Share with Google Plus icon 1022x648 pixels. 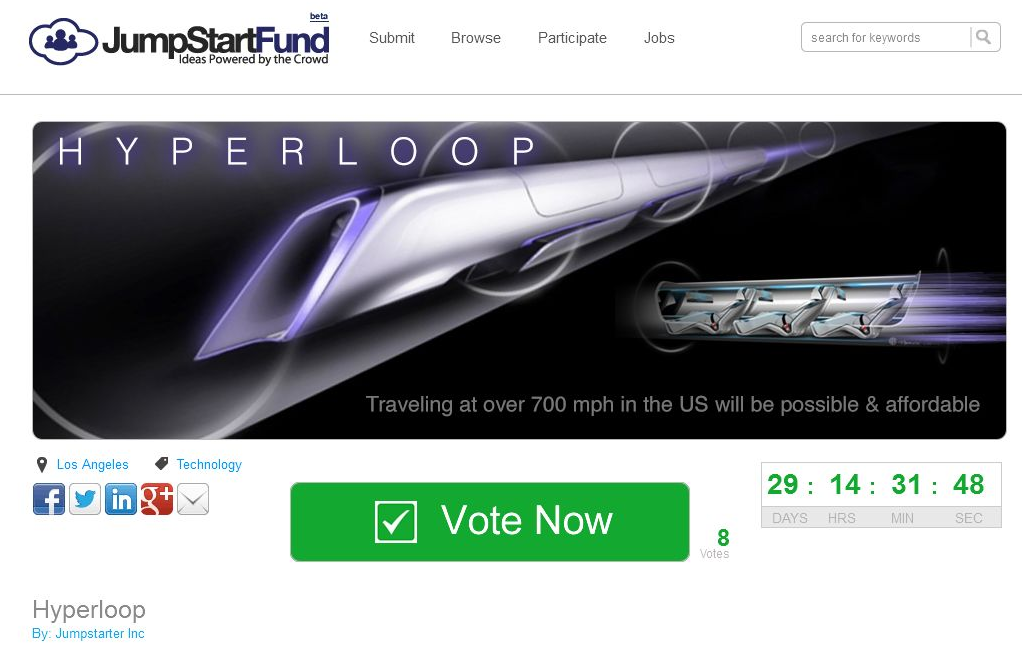coord(157,499)
